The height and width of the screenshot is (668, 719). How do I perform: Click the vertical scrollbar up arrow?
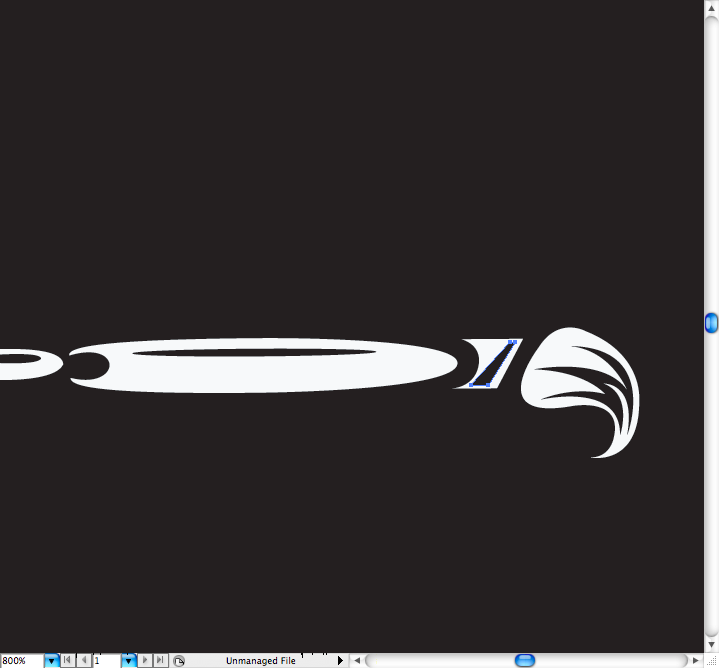pos(711,8)
